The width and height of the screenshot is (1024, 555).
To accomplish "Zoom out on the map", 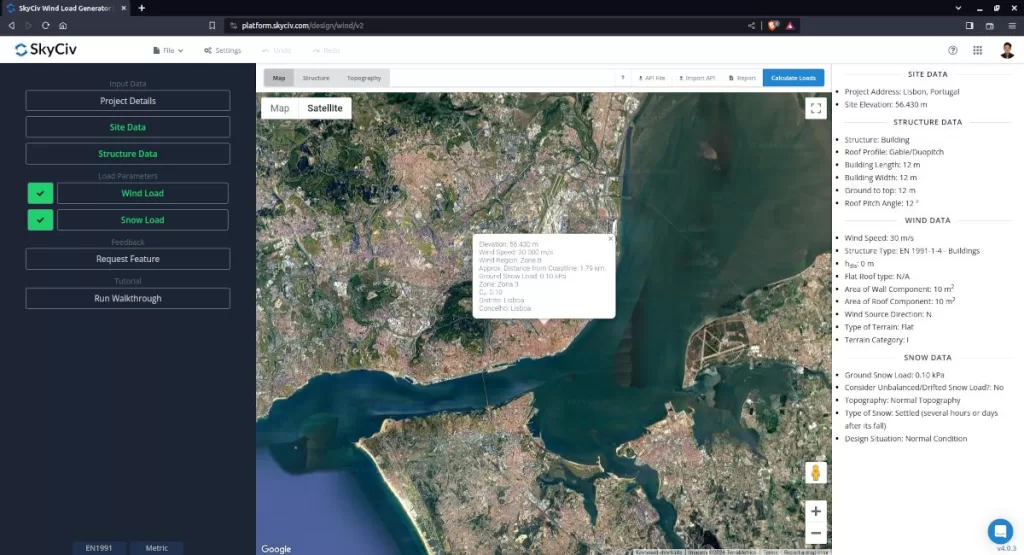I will coord(816,533).
